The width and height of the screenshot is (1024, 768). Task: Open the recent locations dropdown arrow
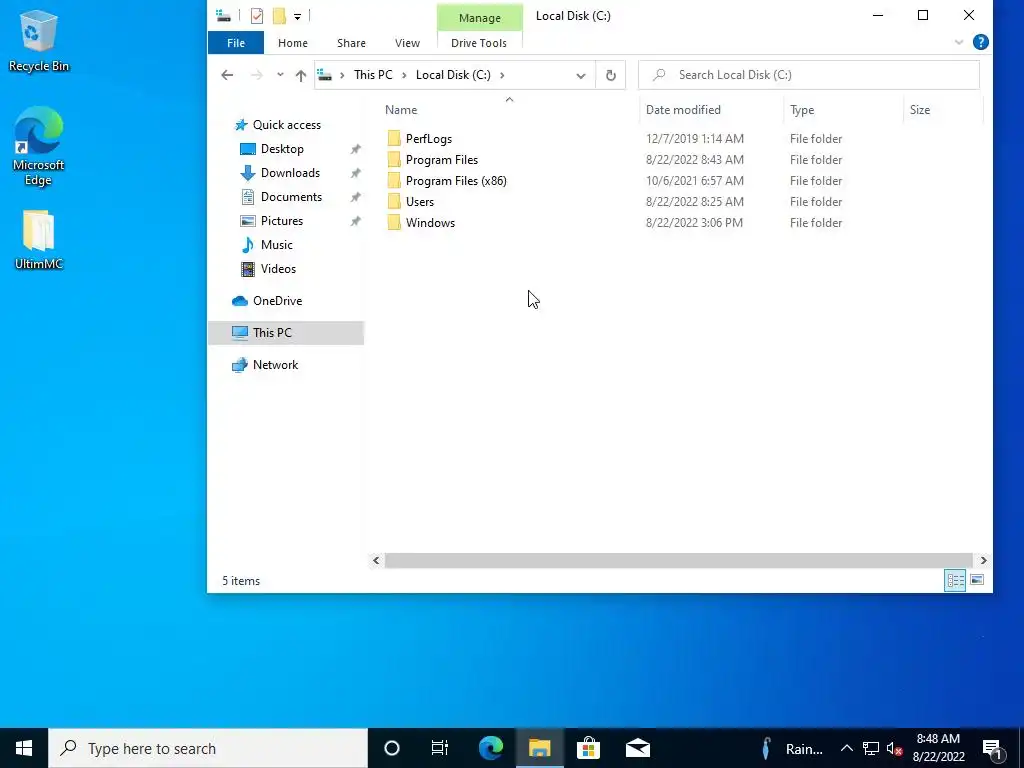[x=280, y=75]
